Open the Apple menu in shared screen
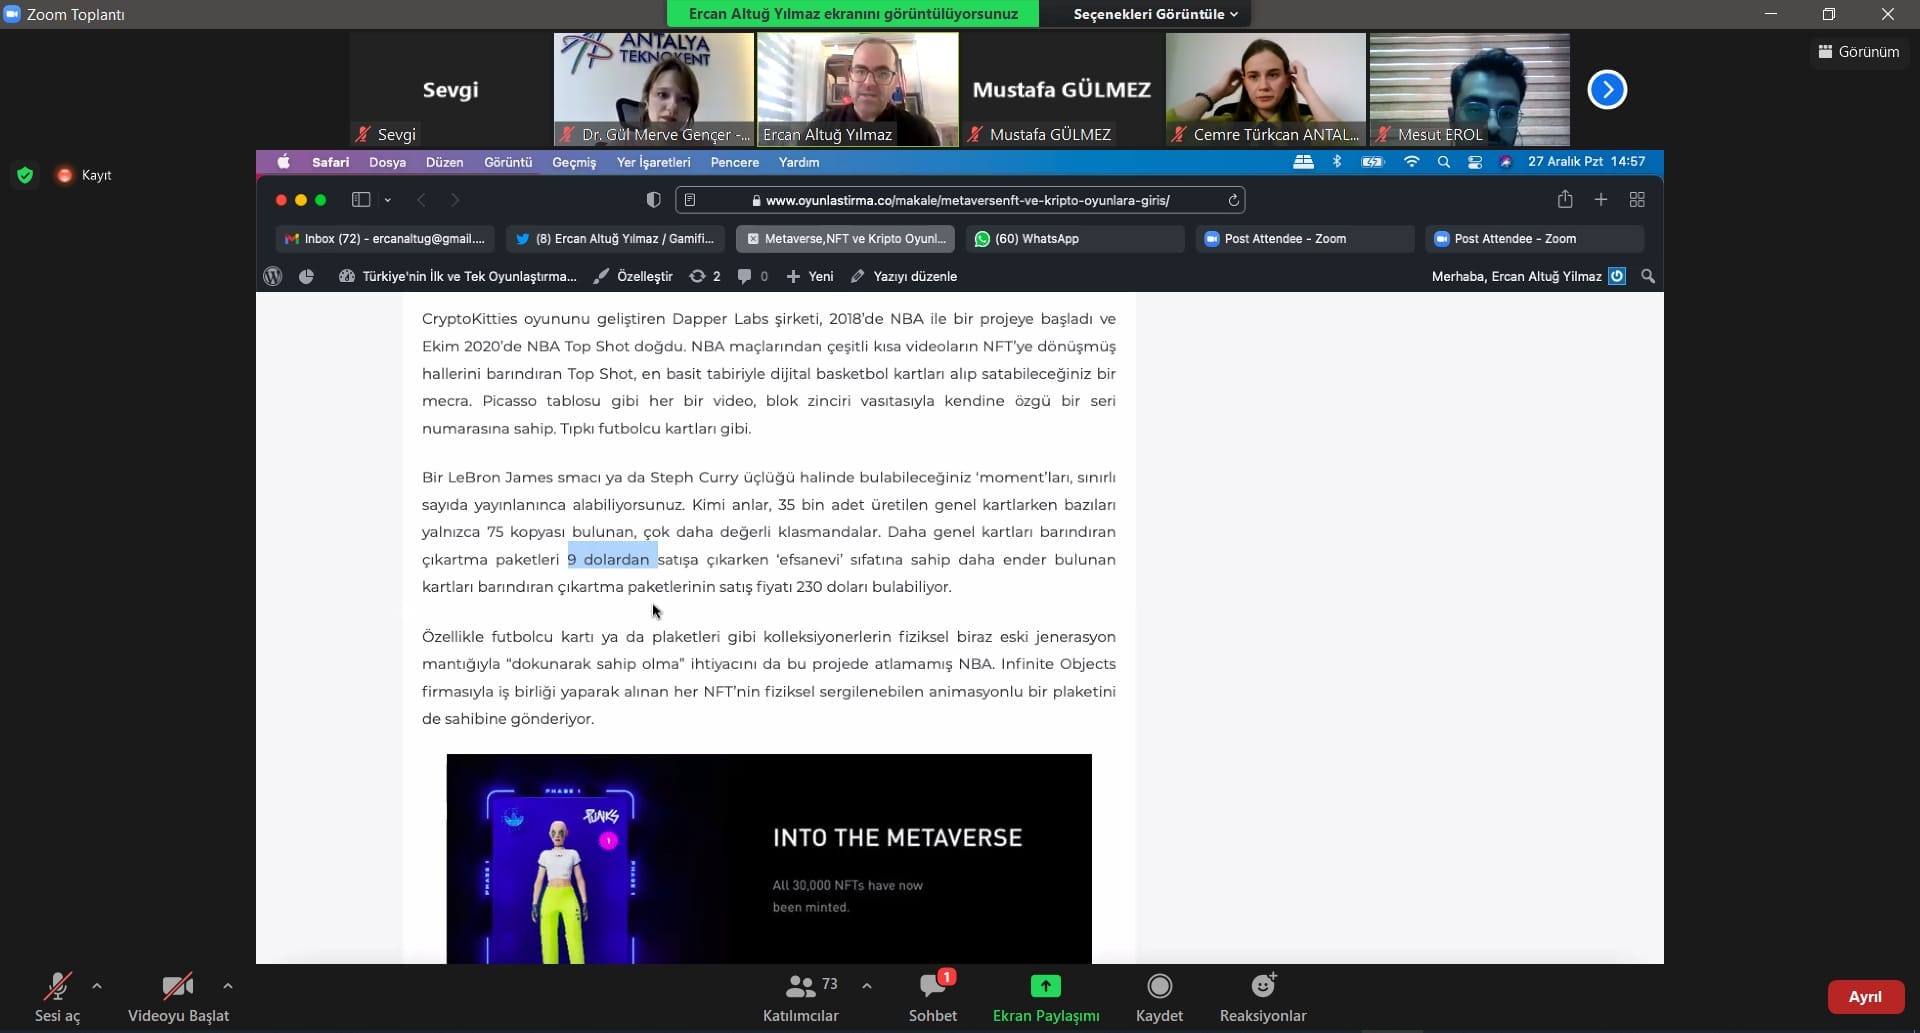The height and width of the screenshot is (1033, 1920). (284, 162)
